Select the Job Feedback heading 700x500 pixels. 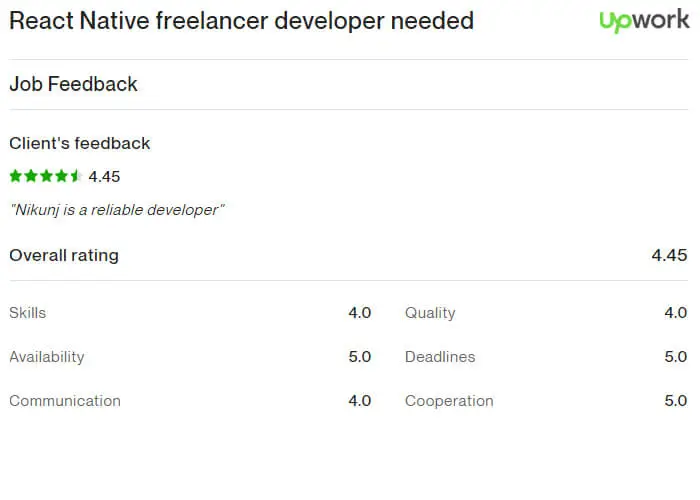(x=73, y=84)
